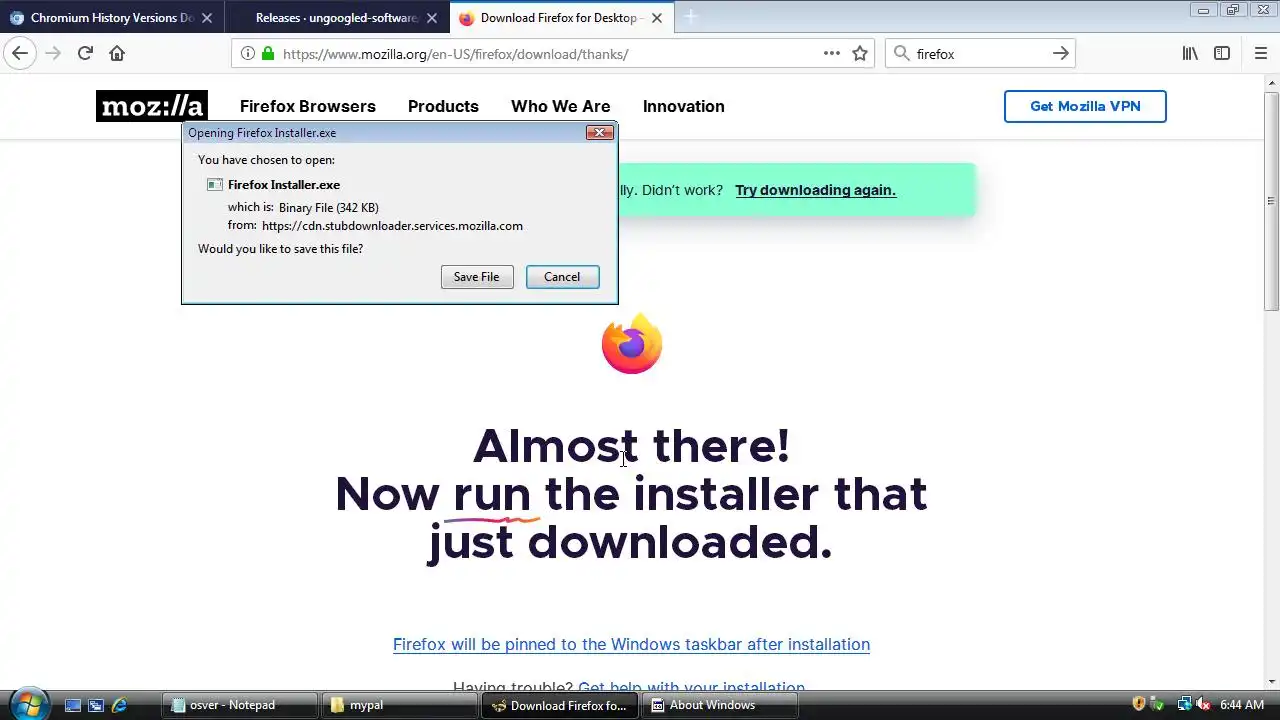
Task: Open mypal taskbar button
Action: 400,705
